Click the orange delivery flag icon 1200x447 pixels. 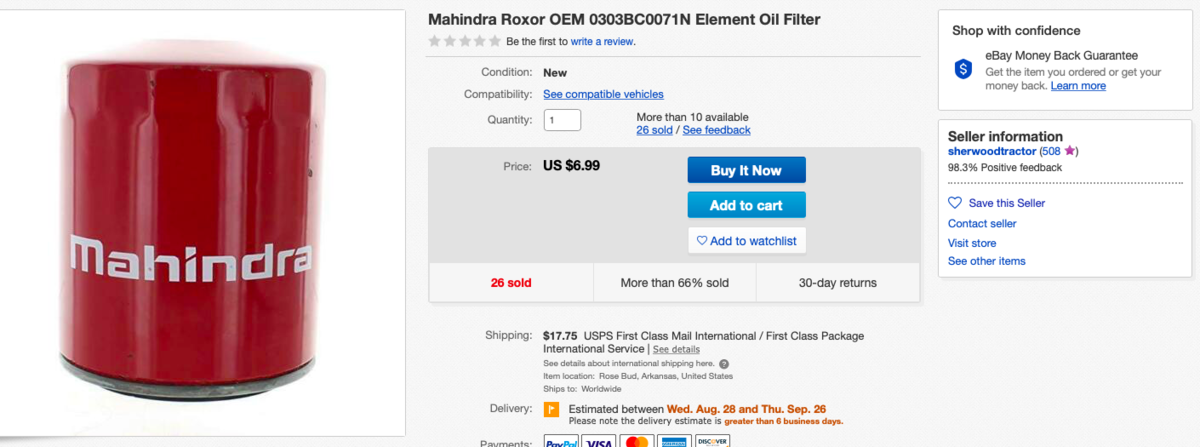tap(551, 409)
